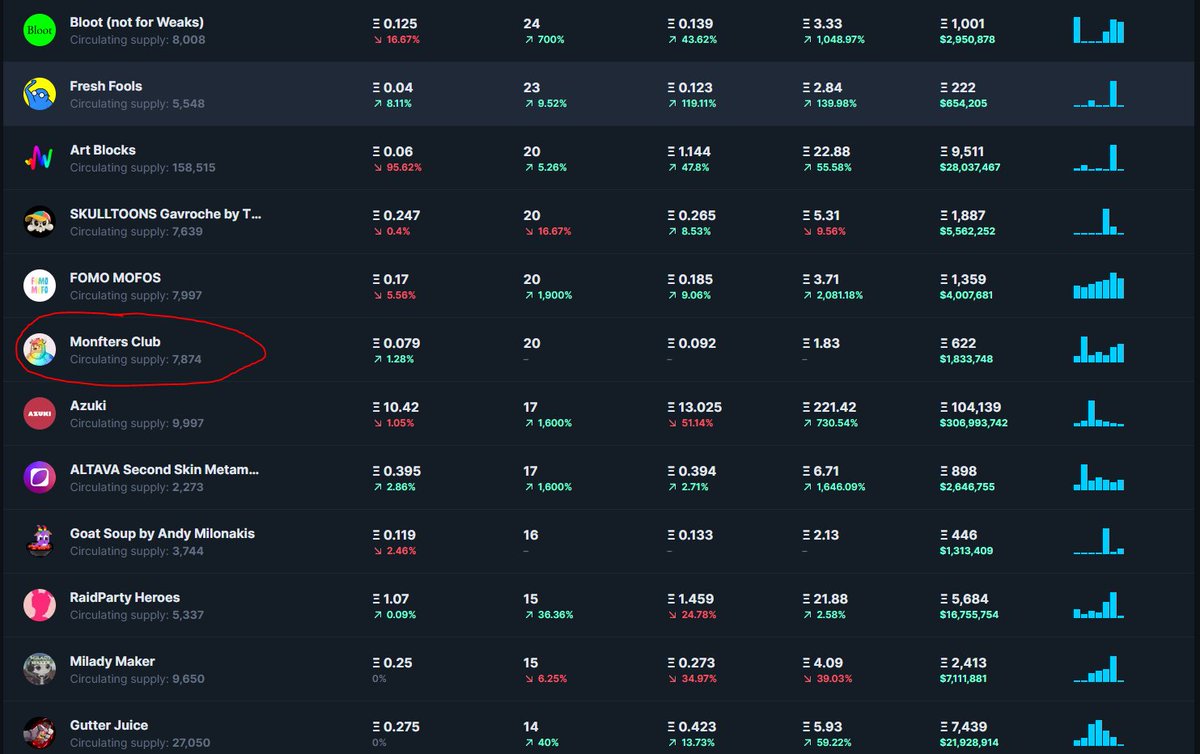Select Azuki market cap Ξ 104,139

(x=973, y=407)
